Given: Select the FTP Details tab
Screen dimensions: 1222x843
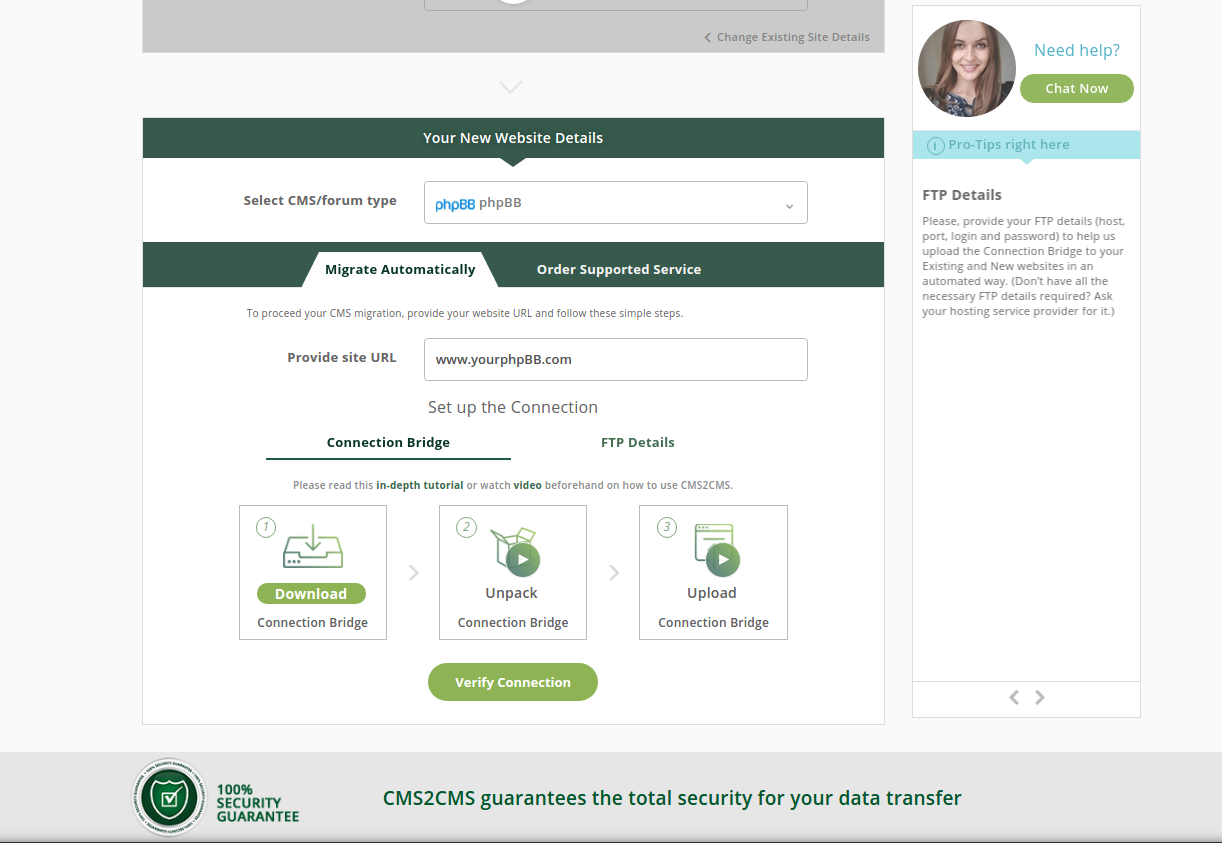Looking at the screenshot, I should [638, 443].
